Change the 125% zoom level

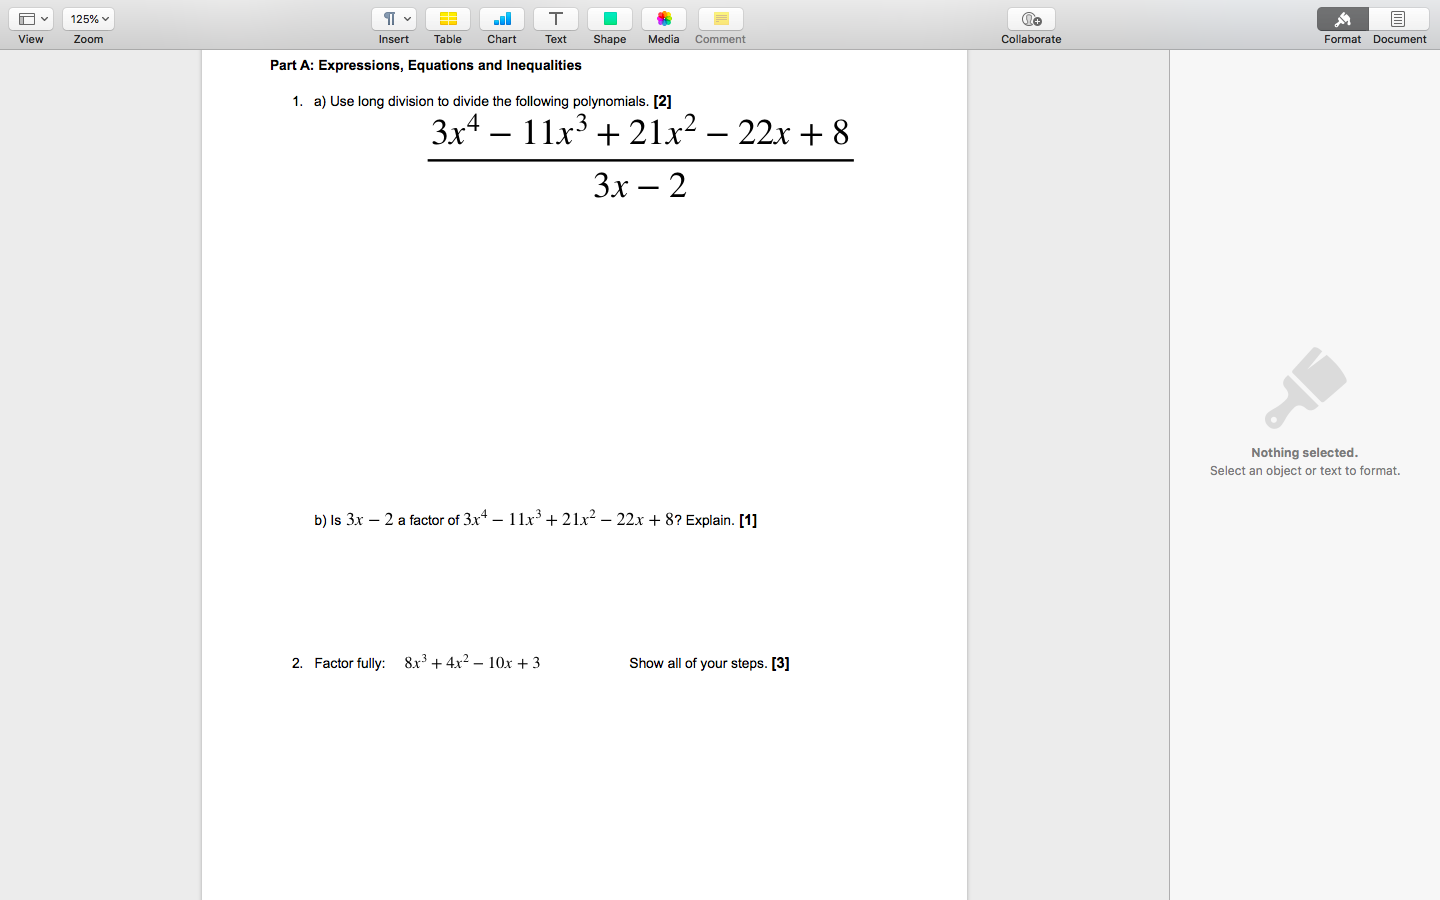click(x=88, y=19)
